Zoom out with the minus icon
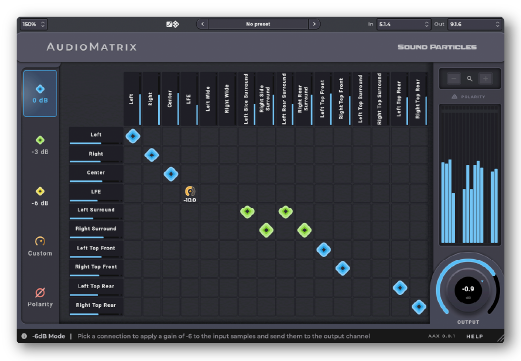Screen dimensions: 521x361 pyautogui.click(x=454, y=79)
